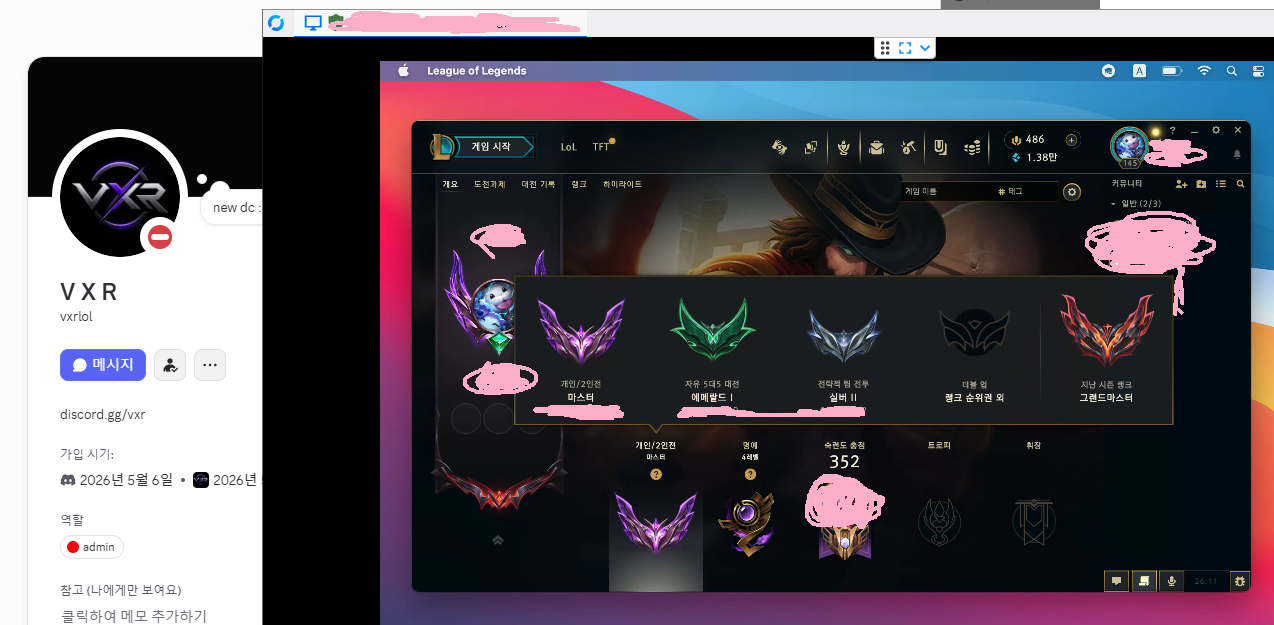Open the stacked cards icon in the top bar
Viewport: 1274px width, 625px height.
pos(811,147)
